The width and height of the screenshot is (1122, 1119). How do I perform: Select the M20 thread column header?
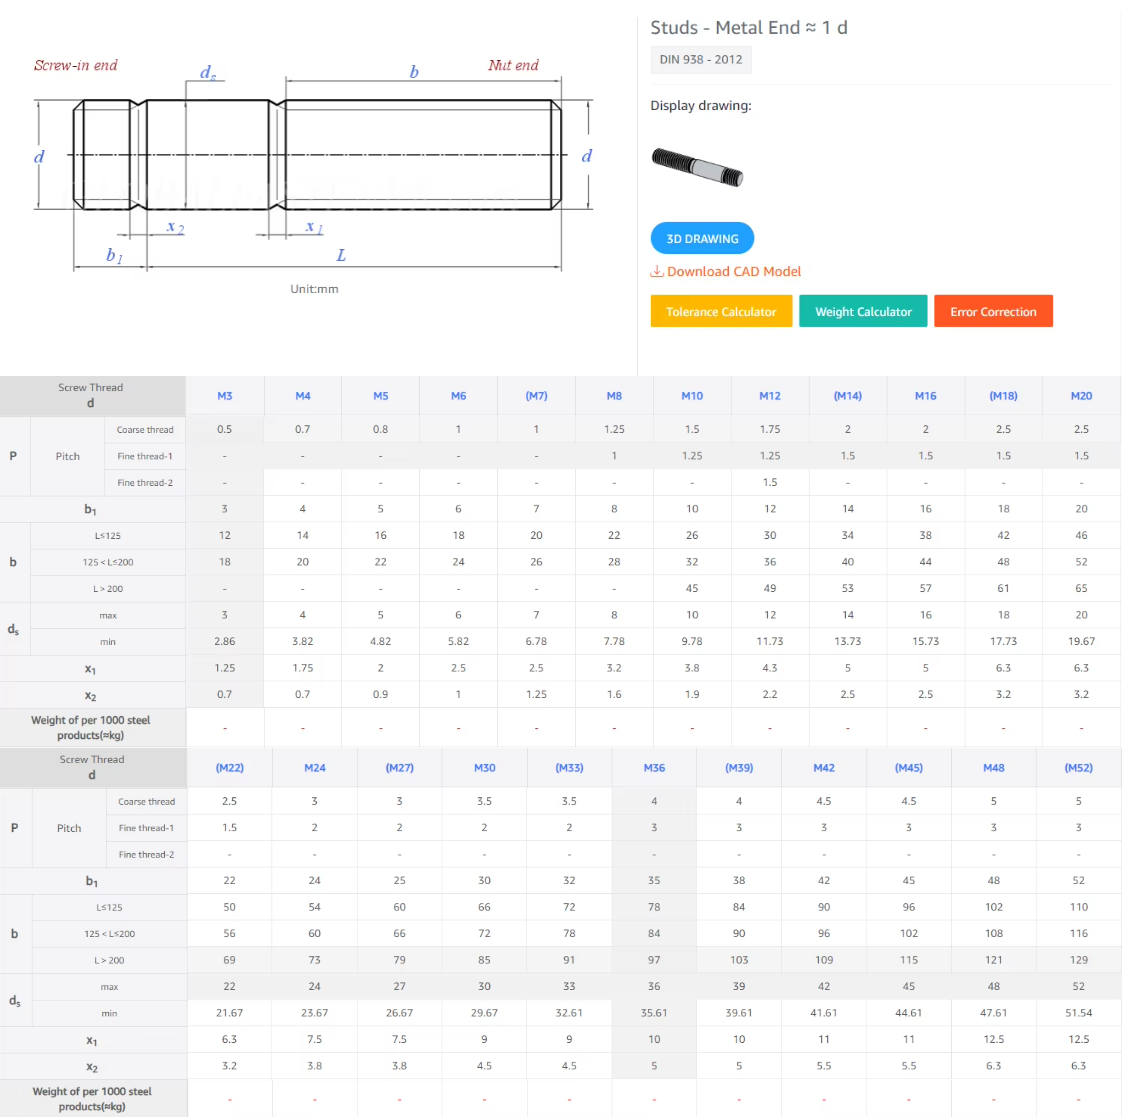pyautogui.click(x=1081, y=396)
